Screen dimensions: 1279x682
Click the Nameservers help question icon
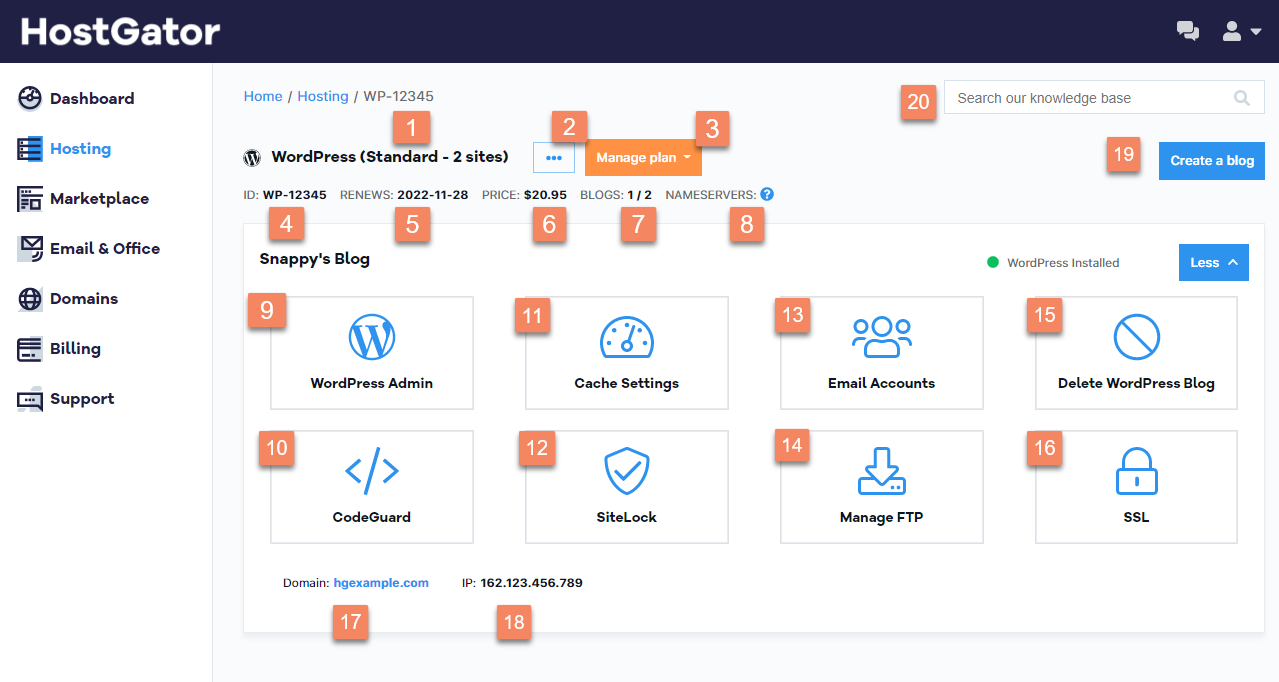(766, 194)
